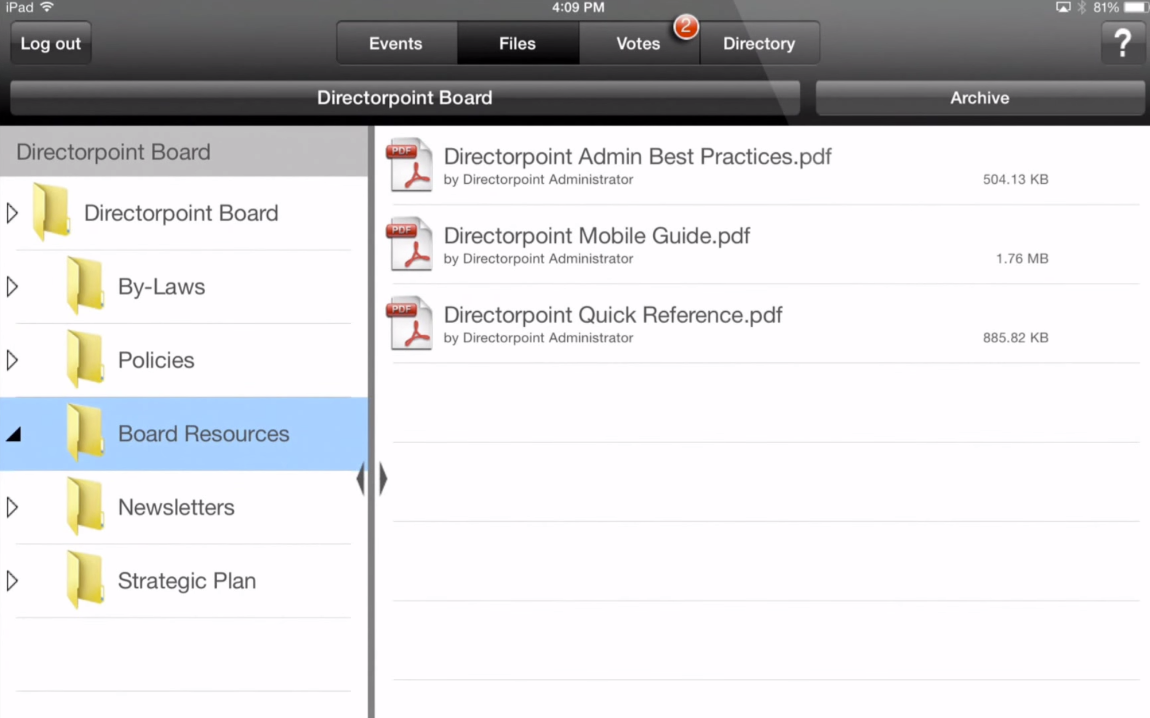Click the PDF icon for Directorpoint Mobile Guide
1150x718 pixels.
pyautogui.click(x=411, y=243)
